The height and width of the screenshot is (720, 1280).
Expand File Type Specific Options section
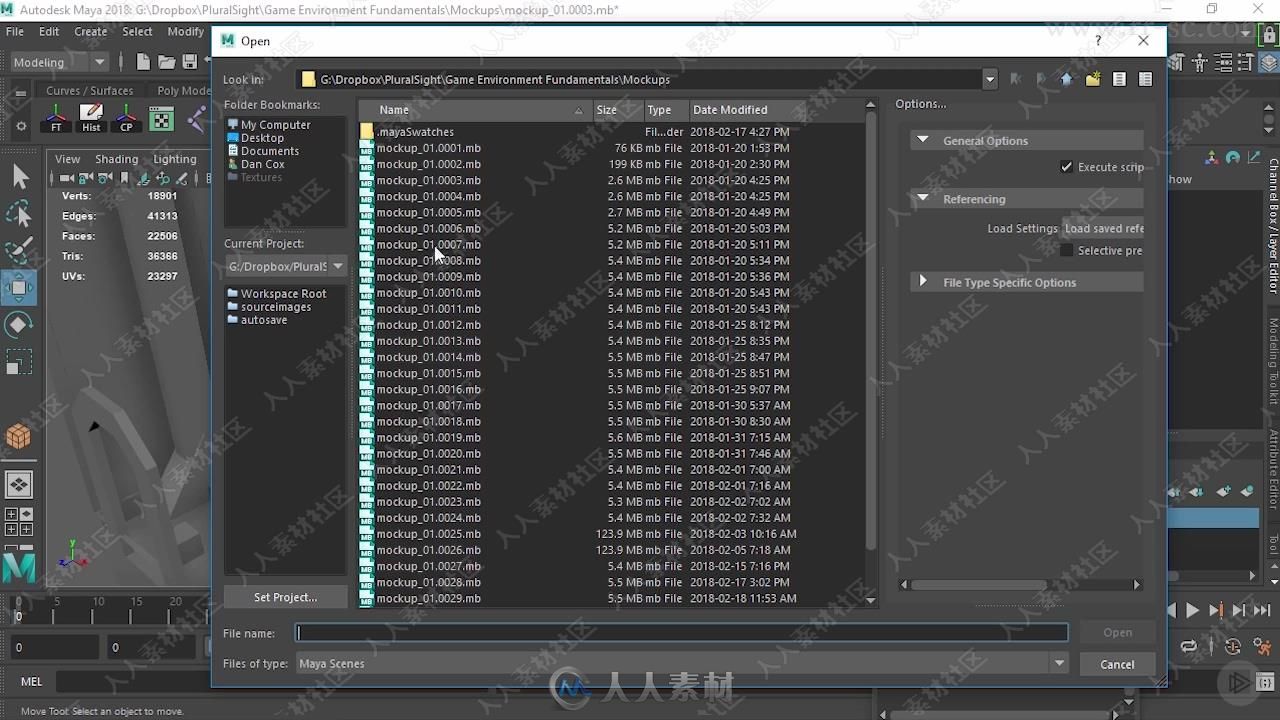923,282
